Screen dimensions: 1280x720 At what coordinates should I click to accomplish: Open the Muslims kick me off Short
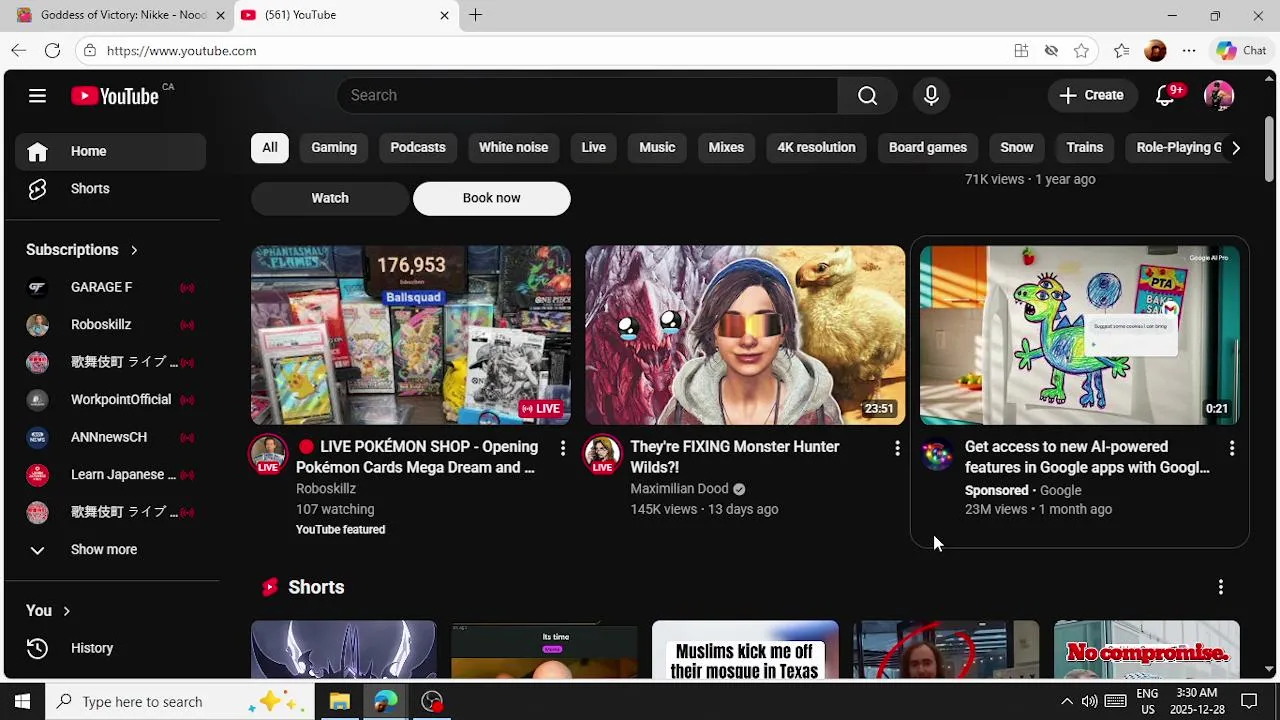745,650
